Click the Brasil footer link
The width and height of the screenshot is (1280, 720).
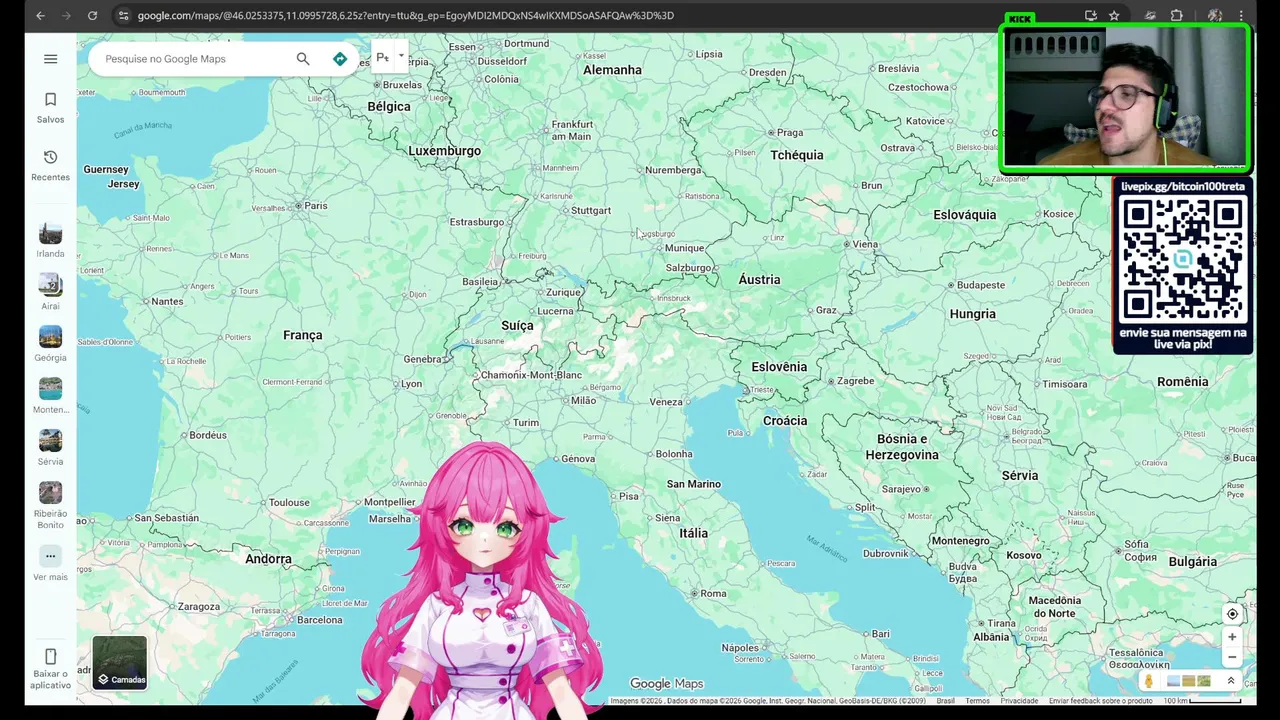(945, 701)
